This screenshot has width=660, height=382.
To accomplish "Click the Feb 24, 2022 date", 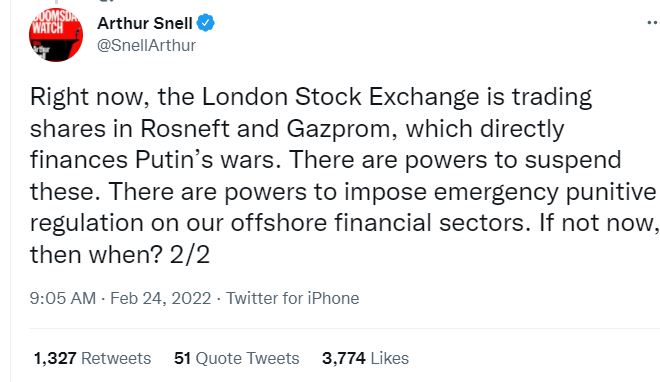I will 160,298.
